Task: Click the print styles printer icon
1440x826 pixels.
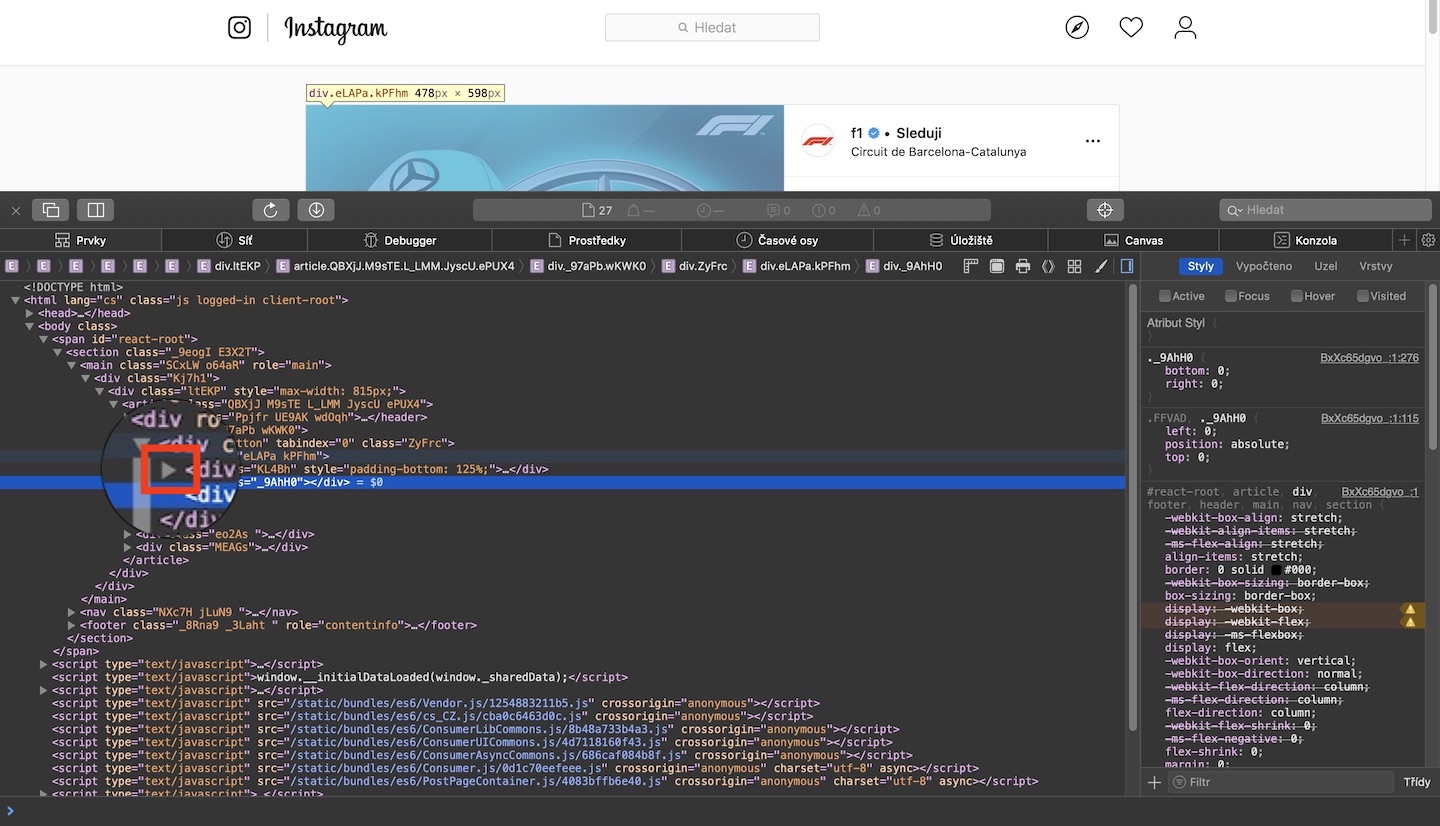Action: 1022,266
